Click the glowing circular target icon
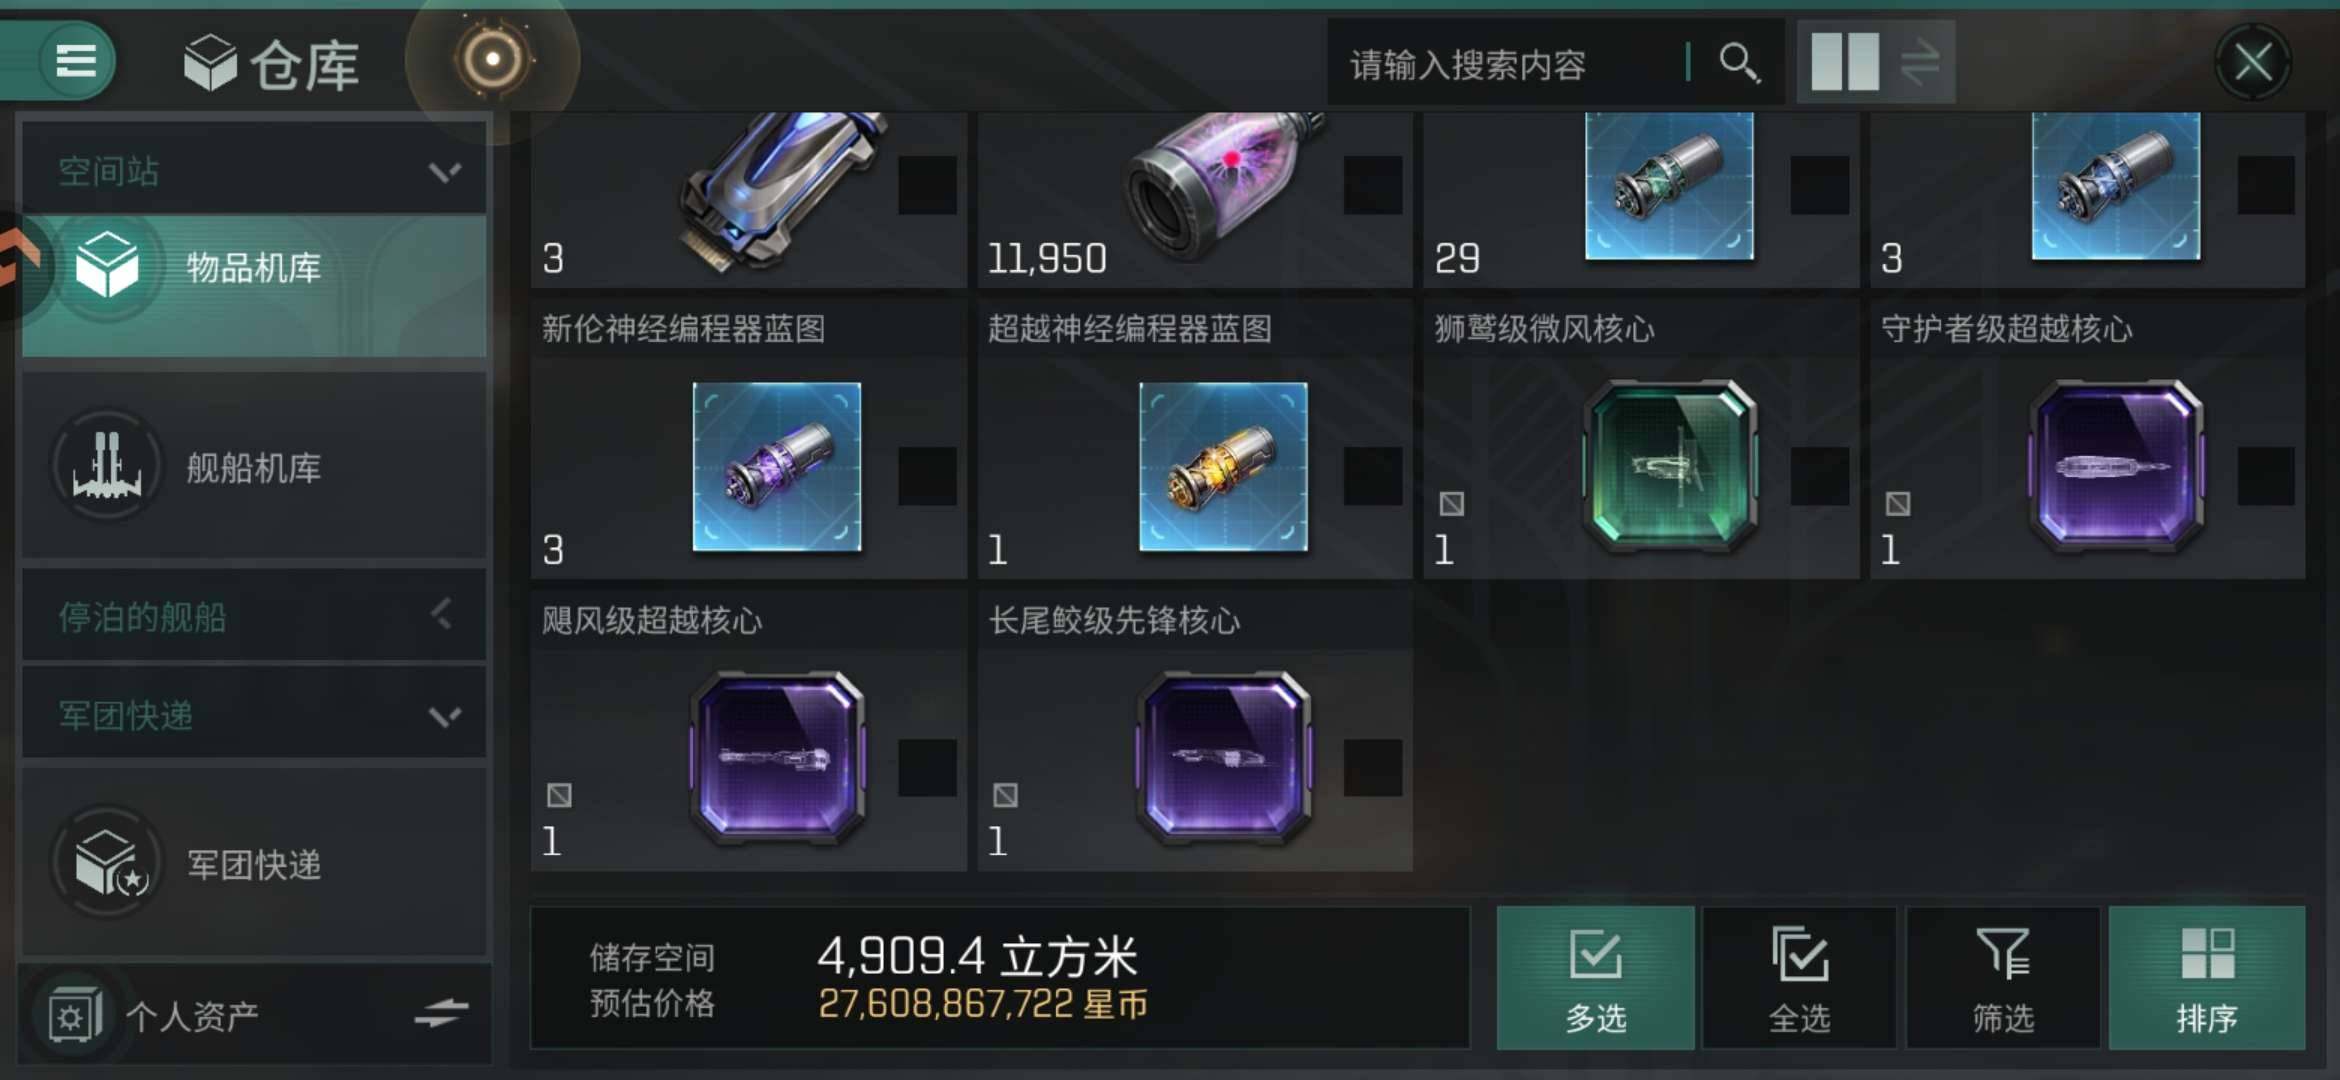 tap(492, 59)
